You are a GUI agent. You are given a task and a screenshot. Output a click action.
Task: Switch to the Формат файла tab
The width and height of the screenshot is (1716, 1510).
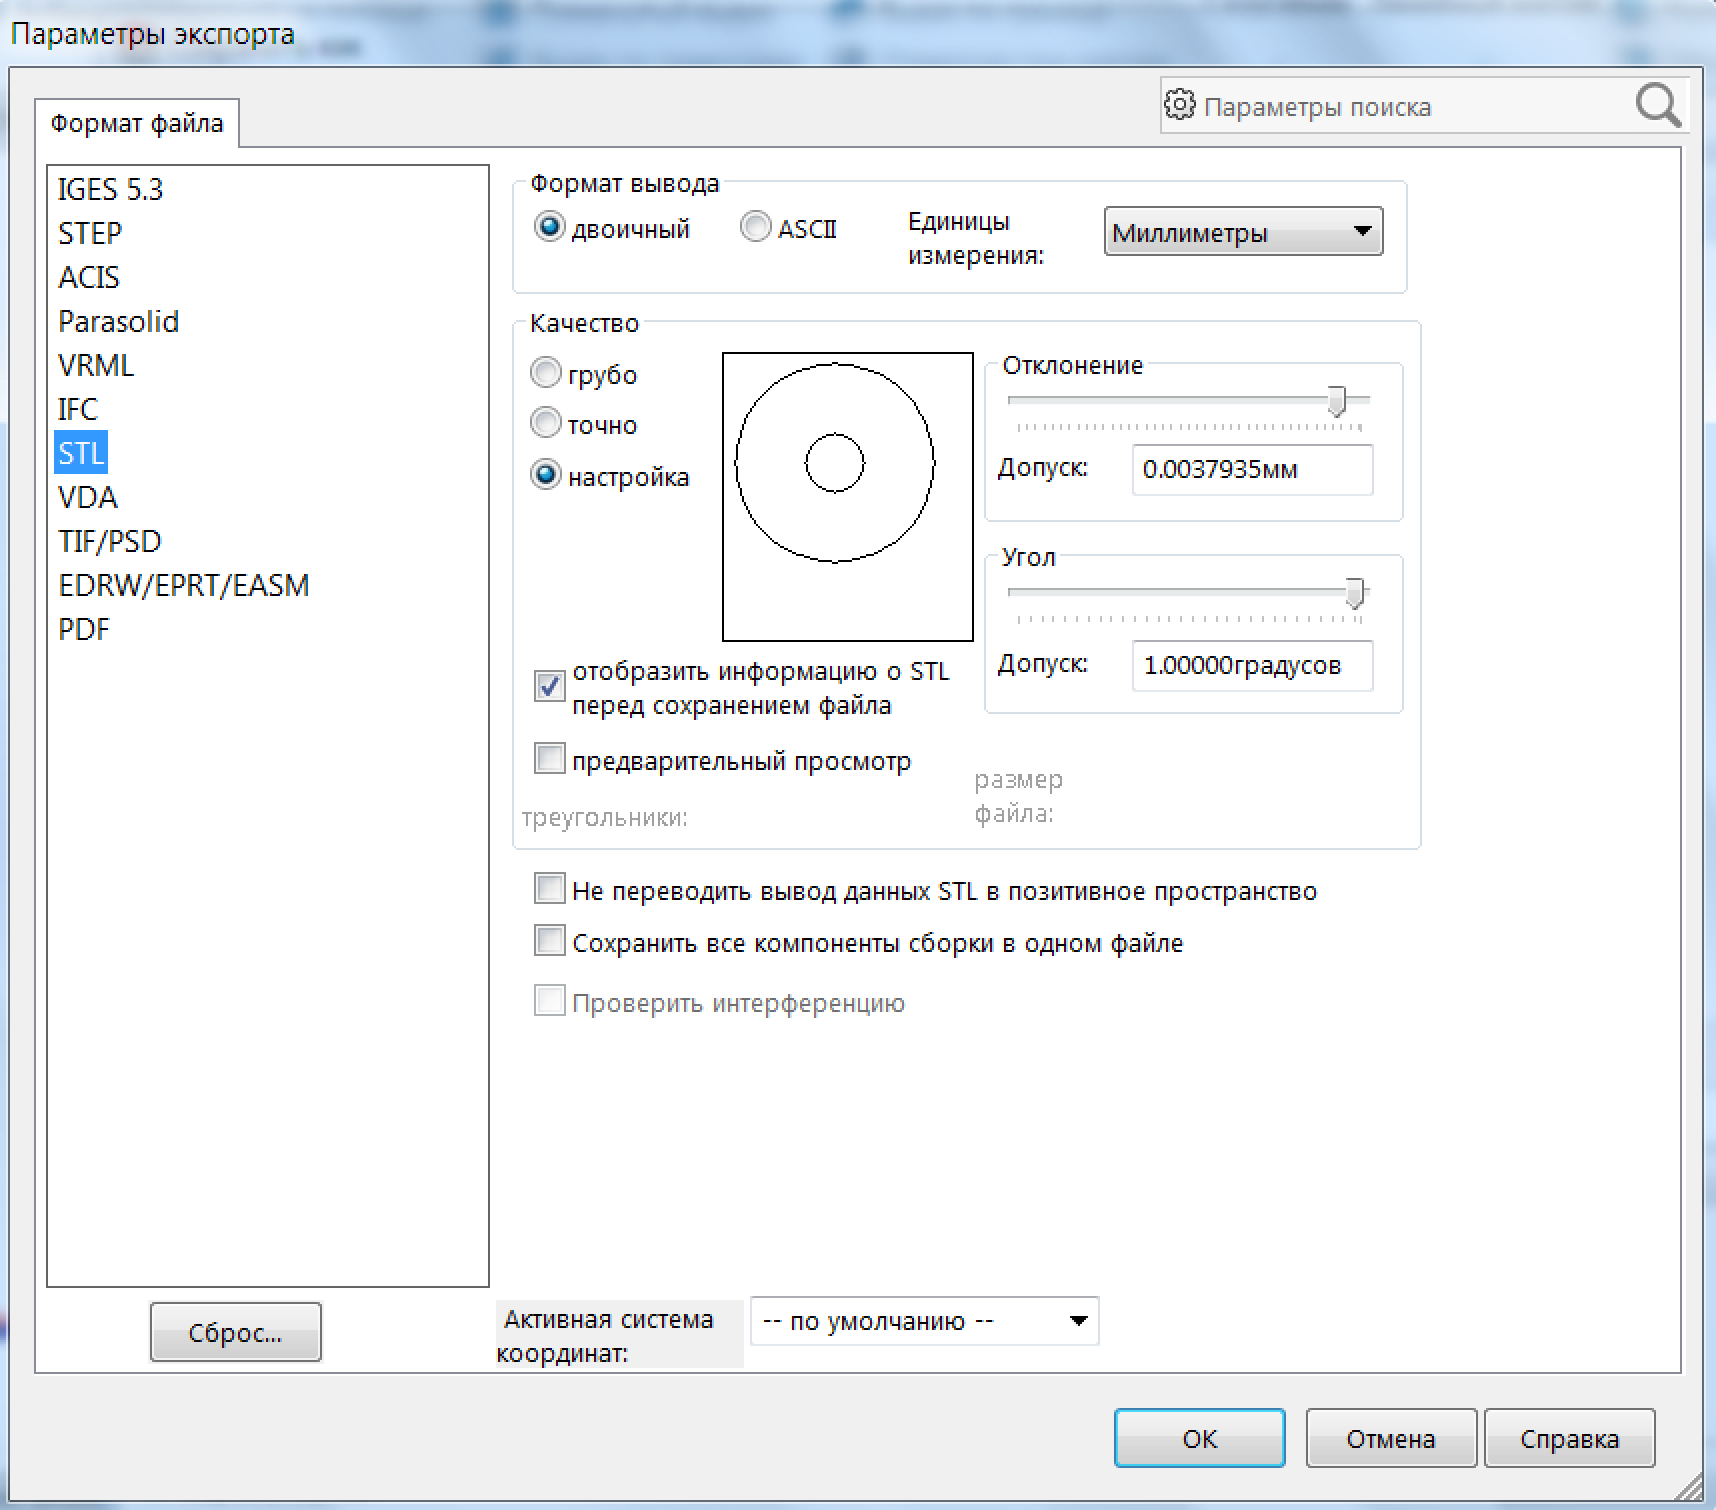click(137, 123)
